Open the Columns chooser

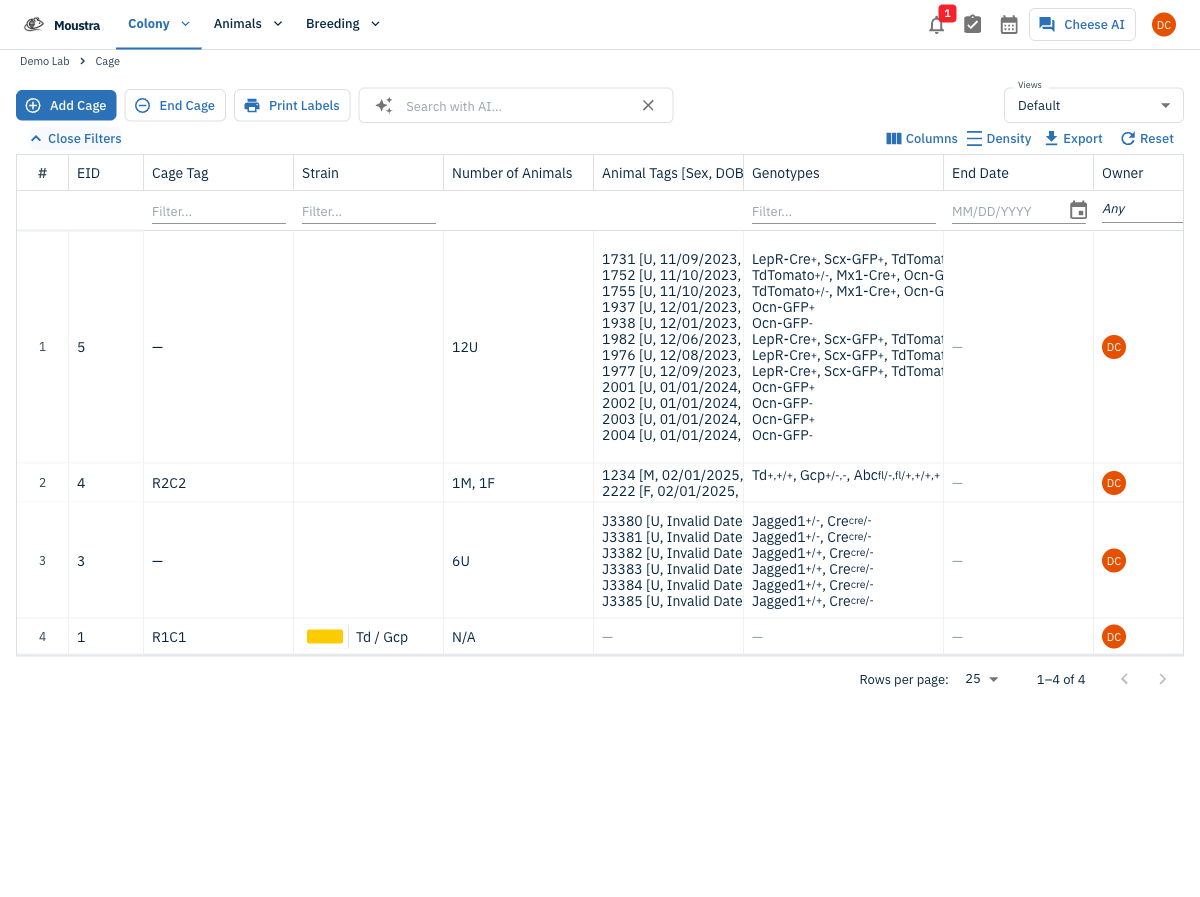point(922,139)
